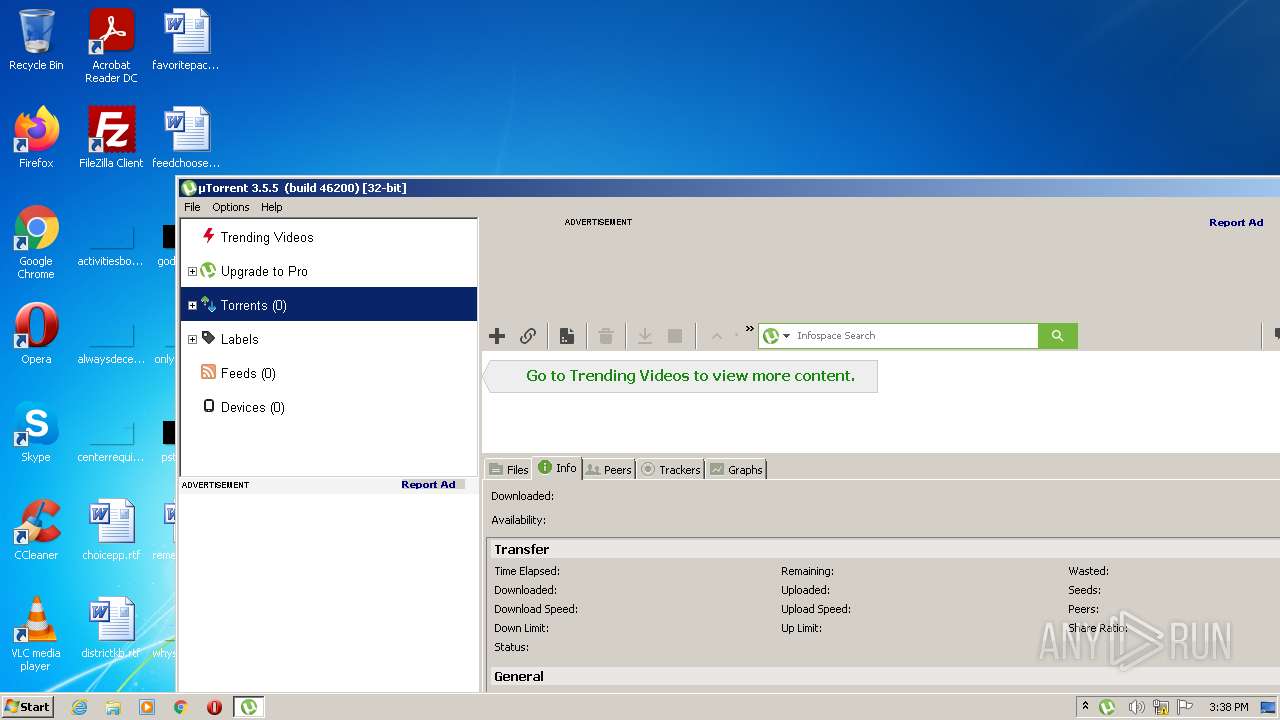Select Feeds (0) in sidebar
This screenshot has width=1280, height=720.
(248, 373)
